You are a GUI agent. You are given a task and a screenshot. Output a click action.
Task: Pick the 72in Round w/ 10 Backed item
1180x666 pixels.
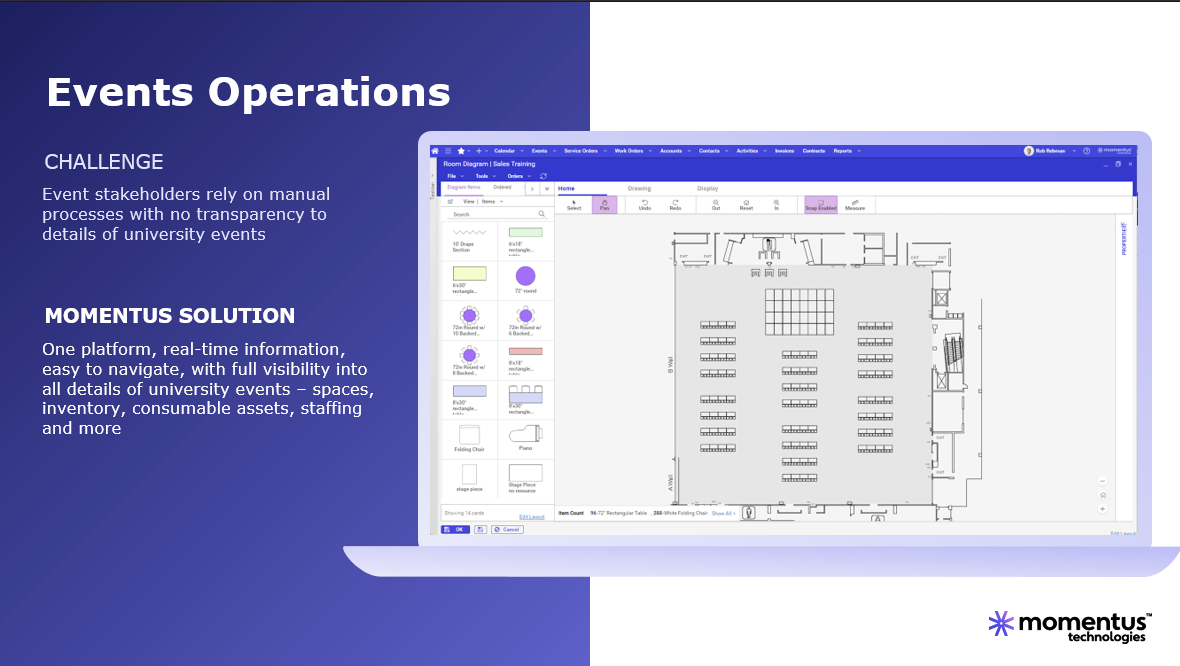(x=469, y=321)
